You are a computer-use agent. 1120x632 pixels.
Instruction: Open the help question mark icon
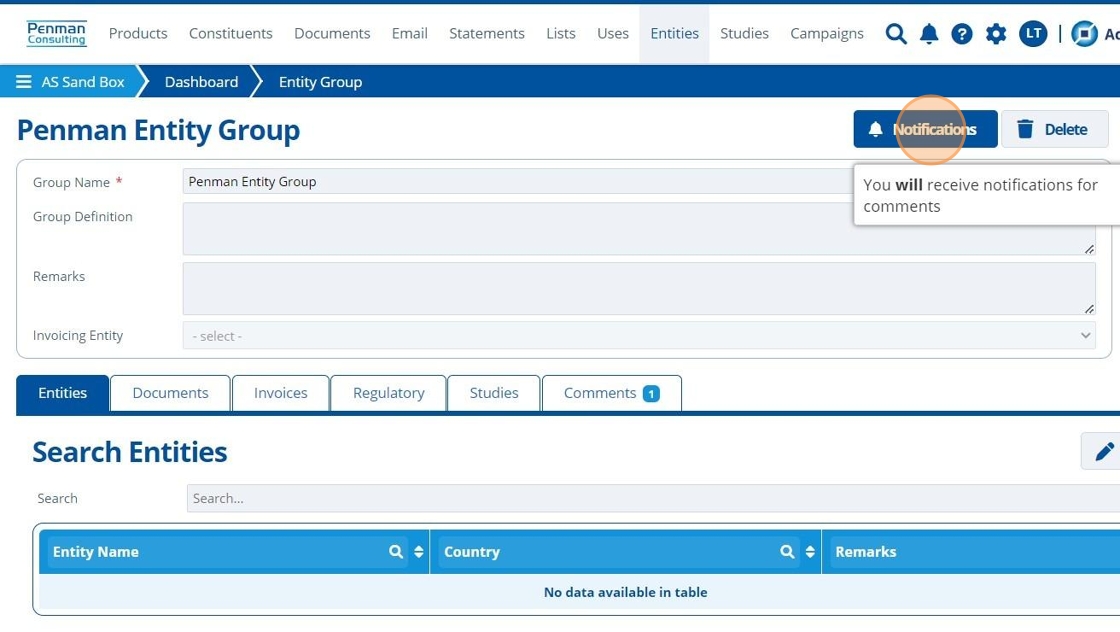(x=962, y=34)
